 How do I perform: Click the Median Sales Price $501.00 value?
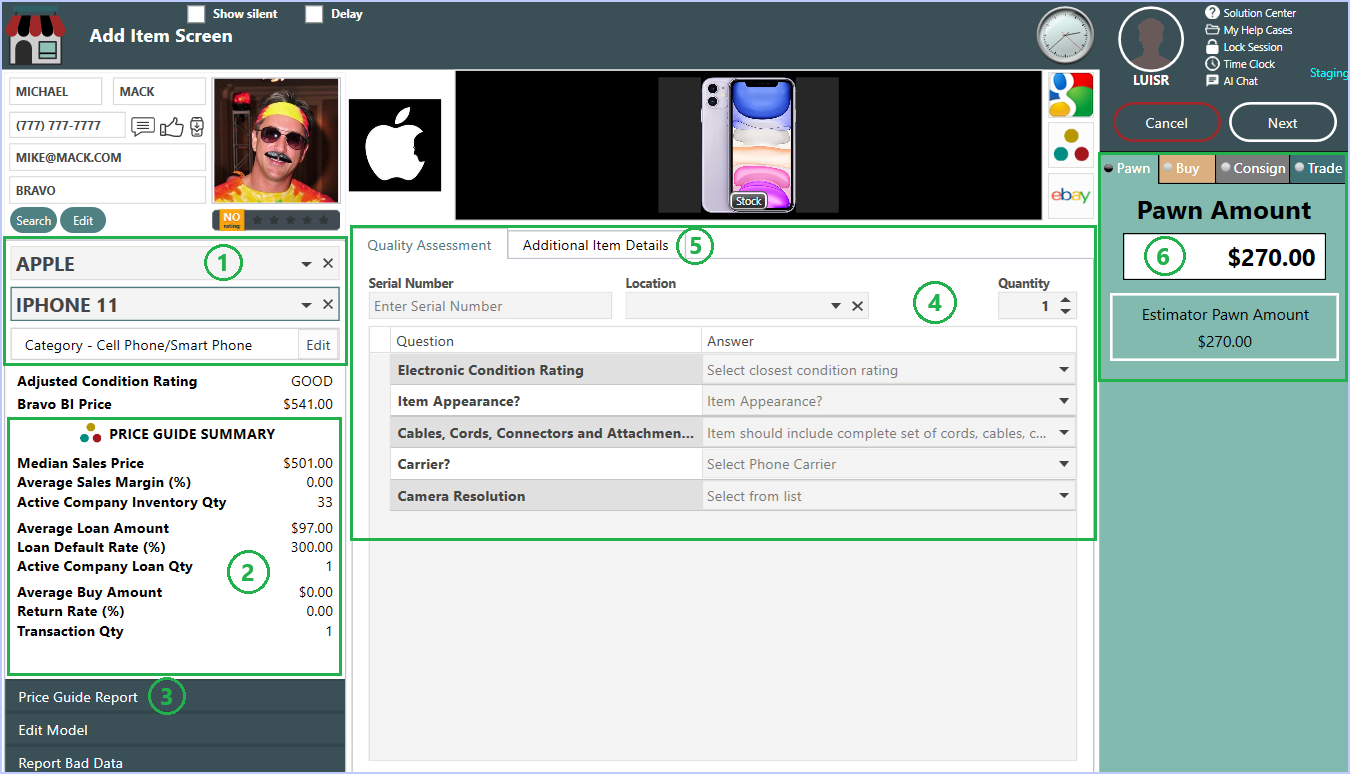[x=308, y=463]
